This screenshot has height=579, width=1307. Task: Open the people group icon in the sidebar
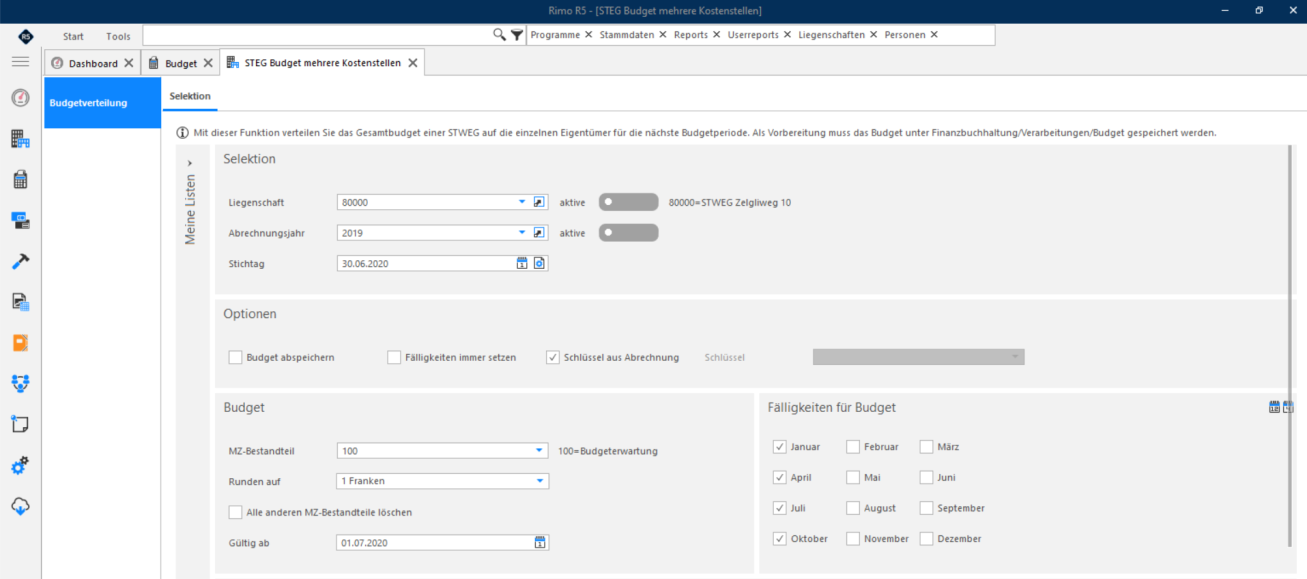point(20,383)
